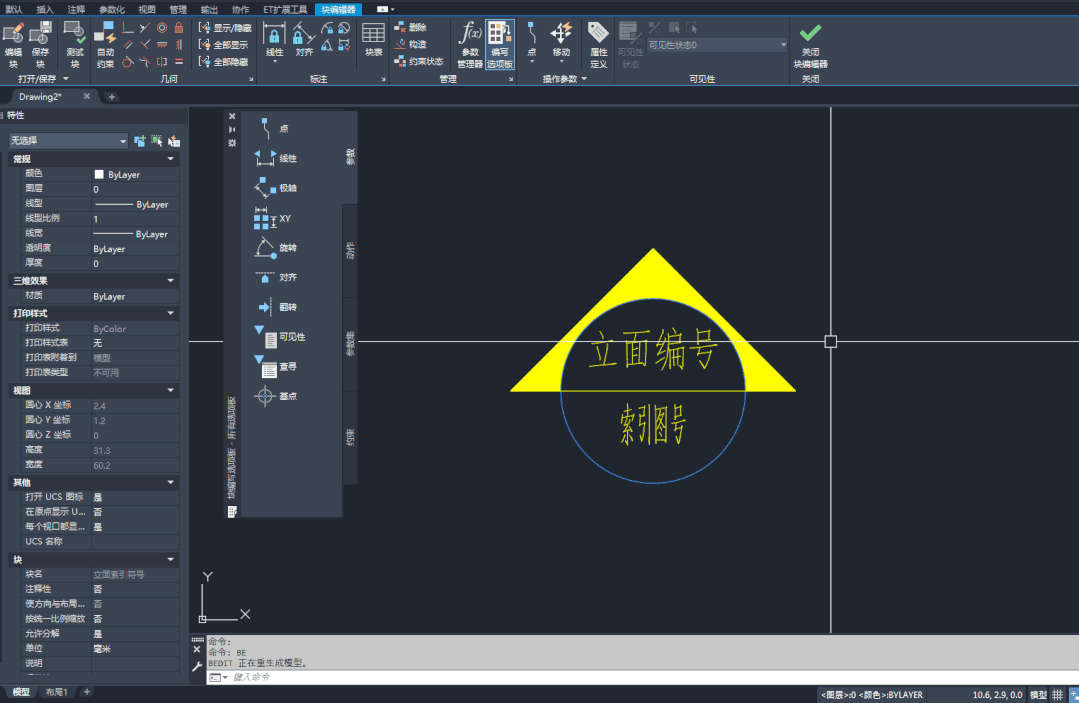Click the 线型比例 value field
This screenshot has width=1079, height=703.
coord(135,219)
